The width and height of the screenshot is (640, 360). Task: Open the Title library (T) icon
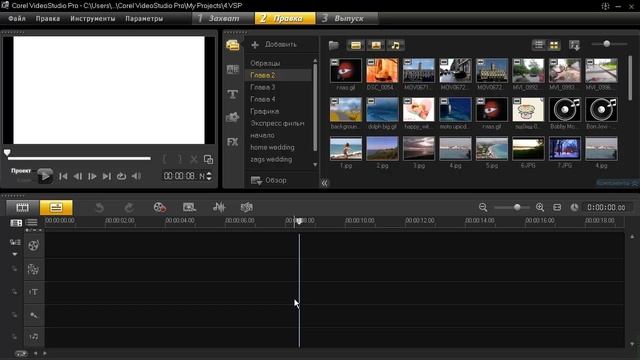(x=233, y=94)
